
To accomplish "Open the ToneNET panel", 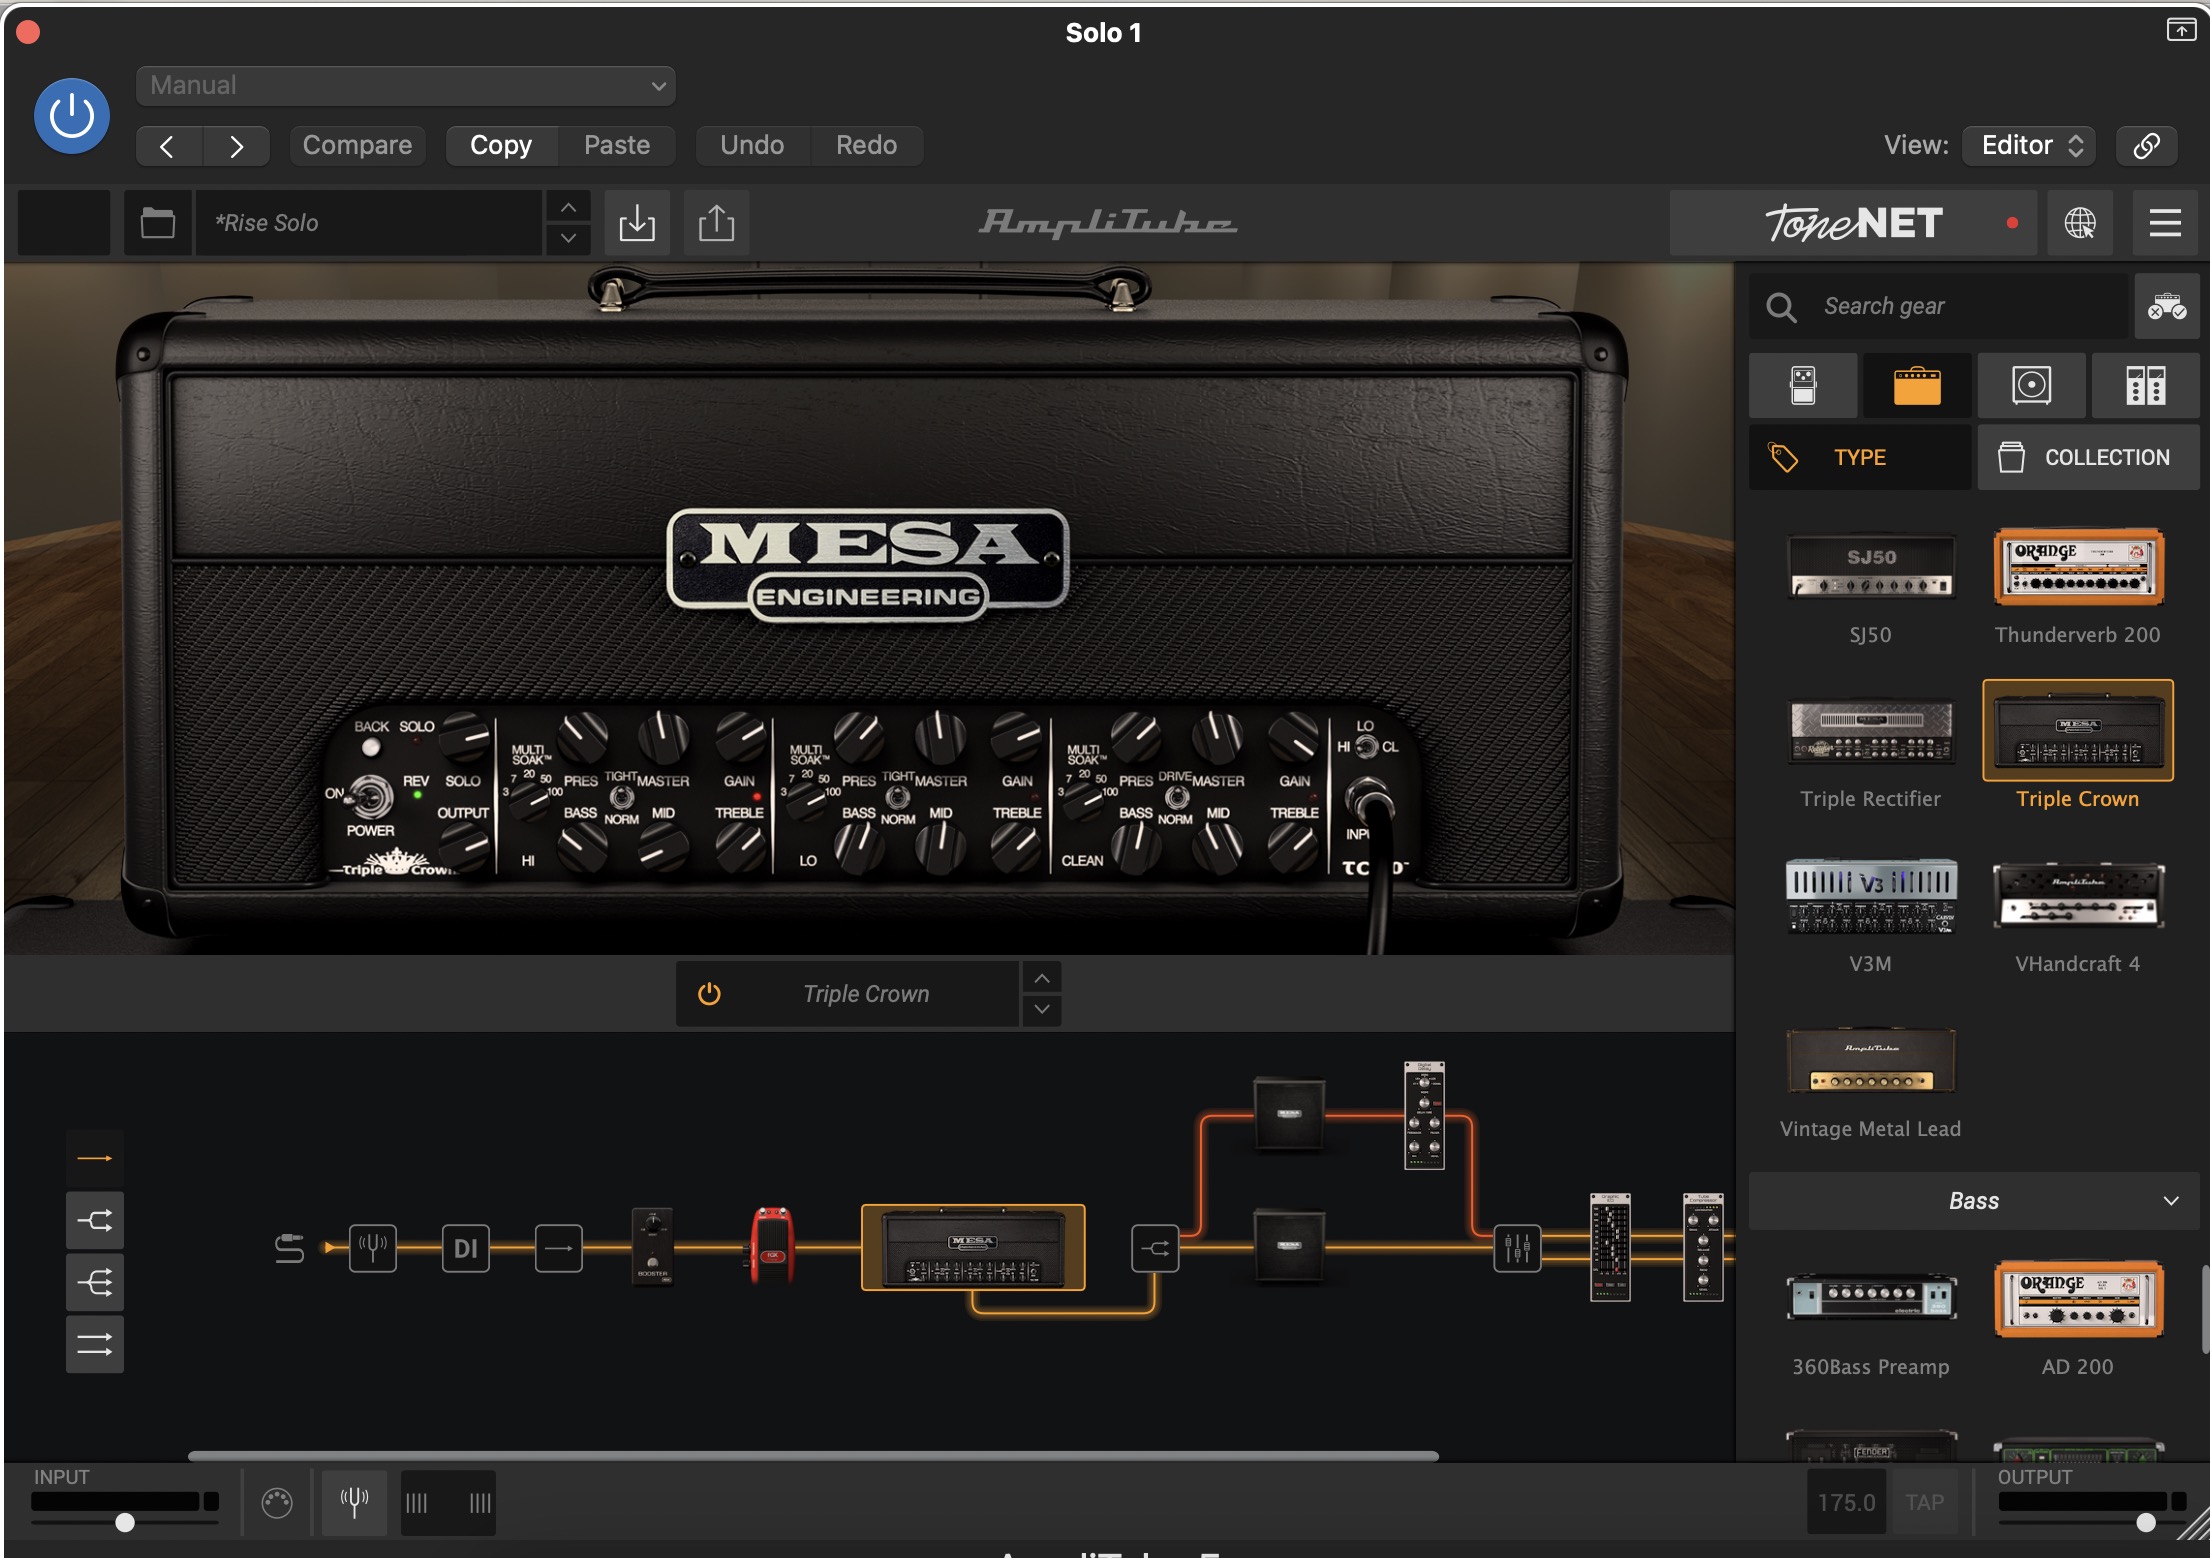I will pyautogui.click(x=1852, y=222).
